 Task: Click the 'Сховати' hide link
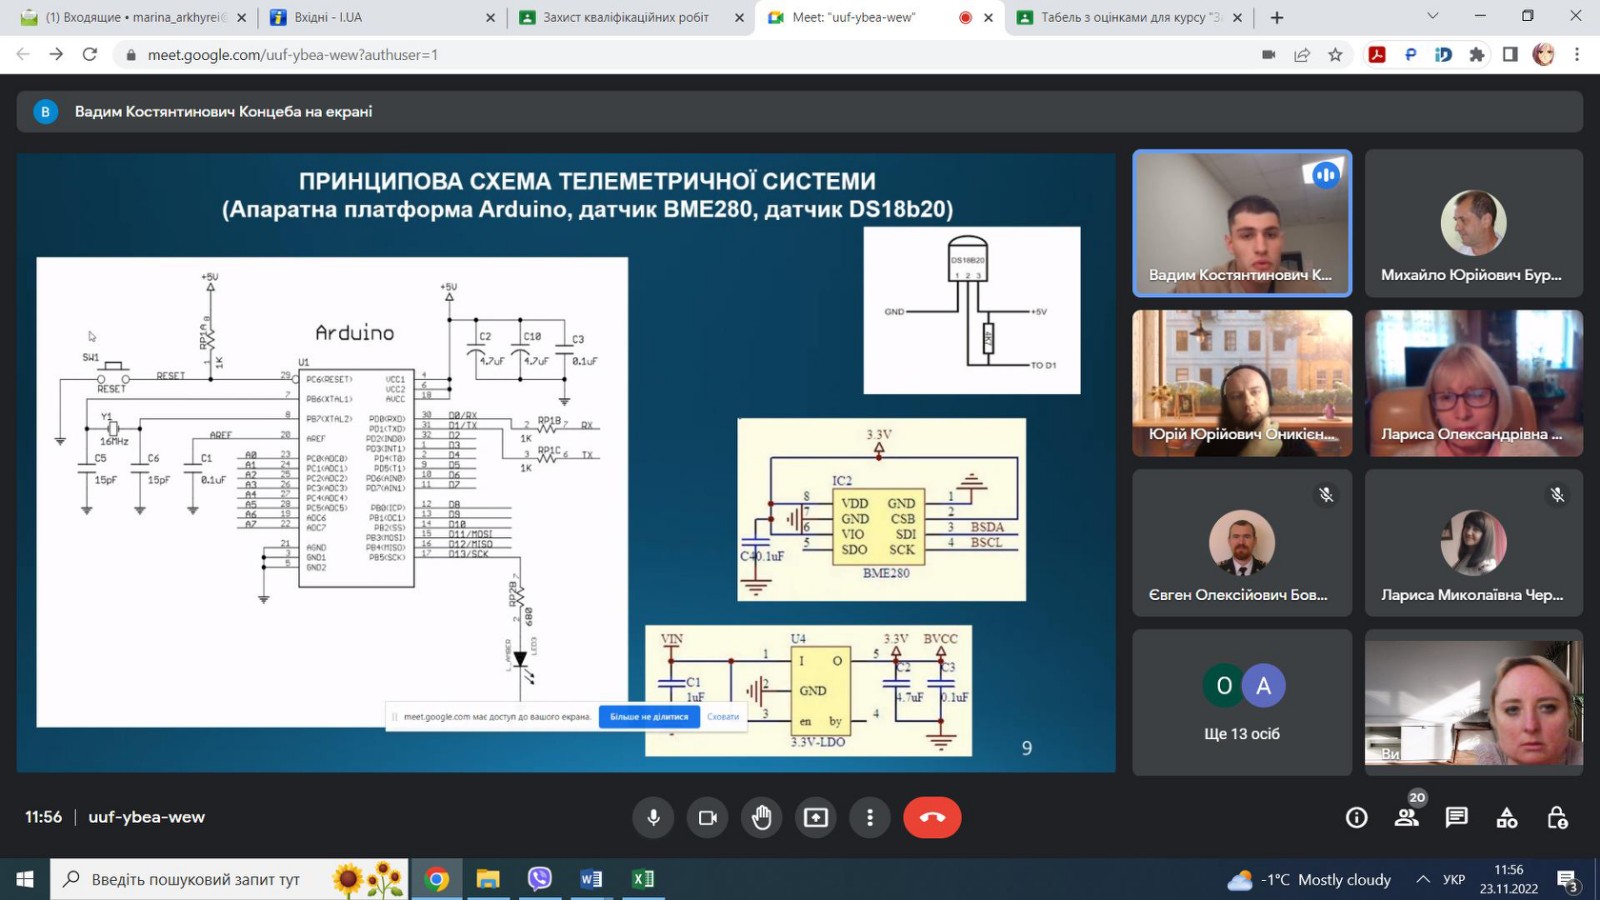pyautogui.click(x=723, y=717)
